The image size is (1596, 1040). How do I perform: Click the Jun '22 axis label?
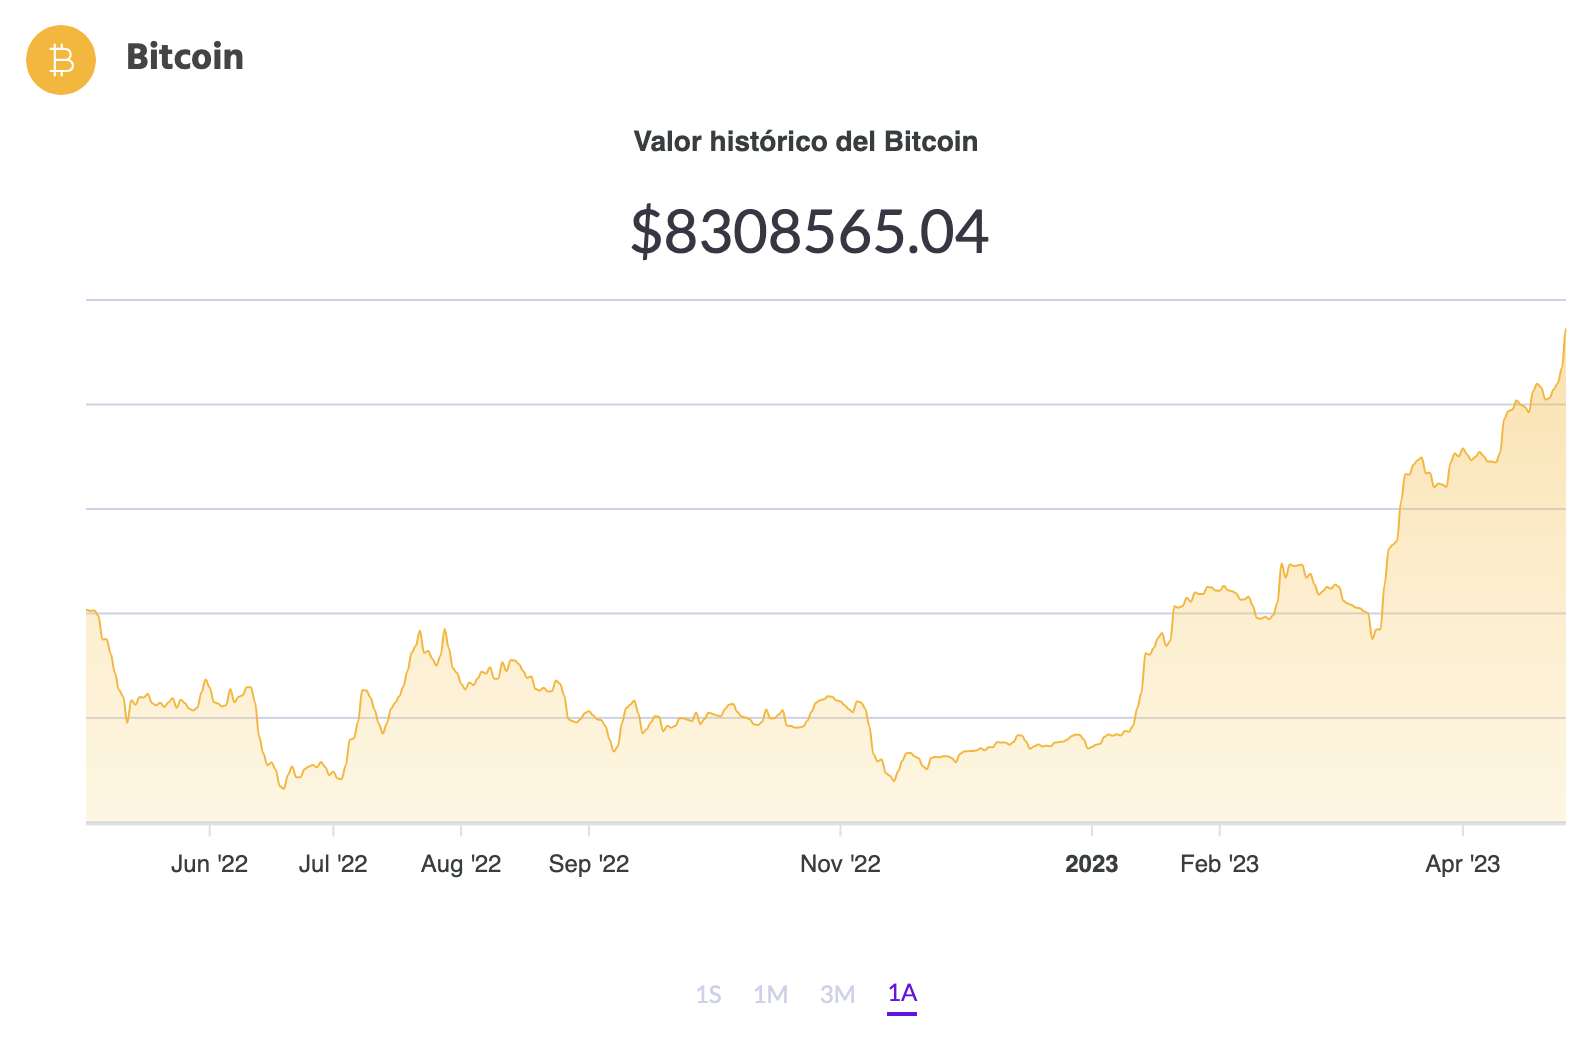(210, 864)
